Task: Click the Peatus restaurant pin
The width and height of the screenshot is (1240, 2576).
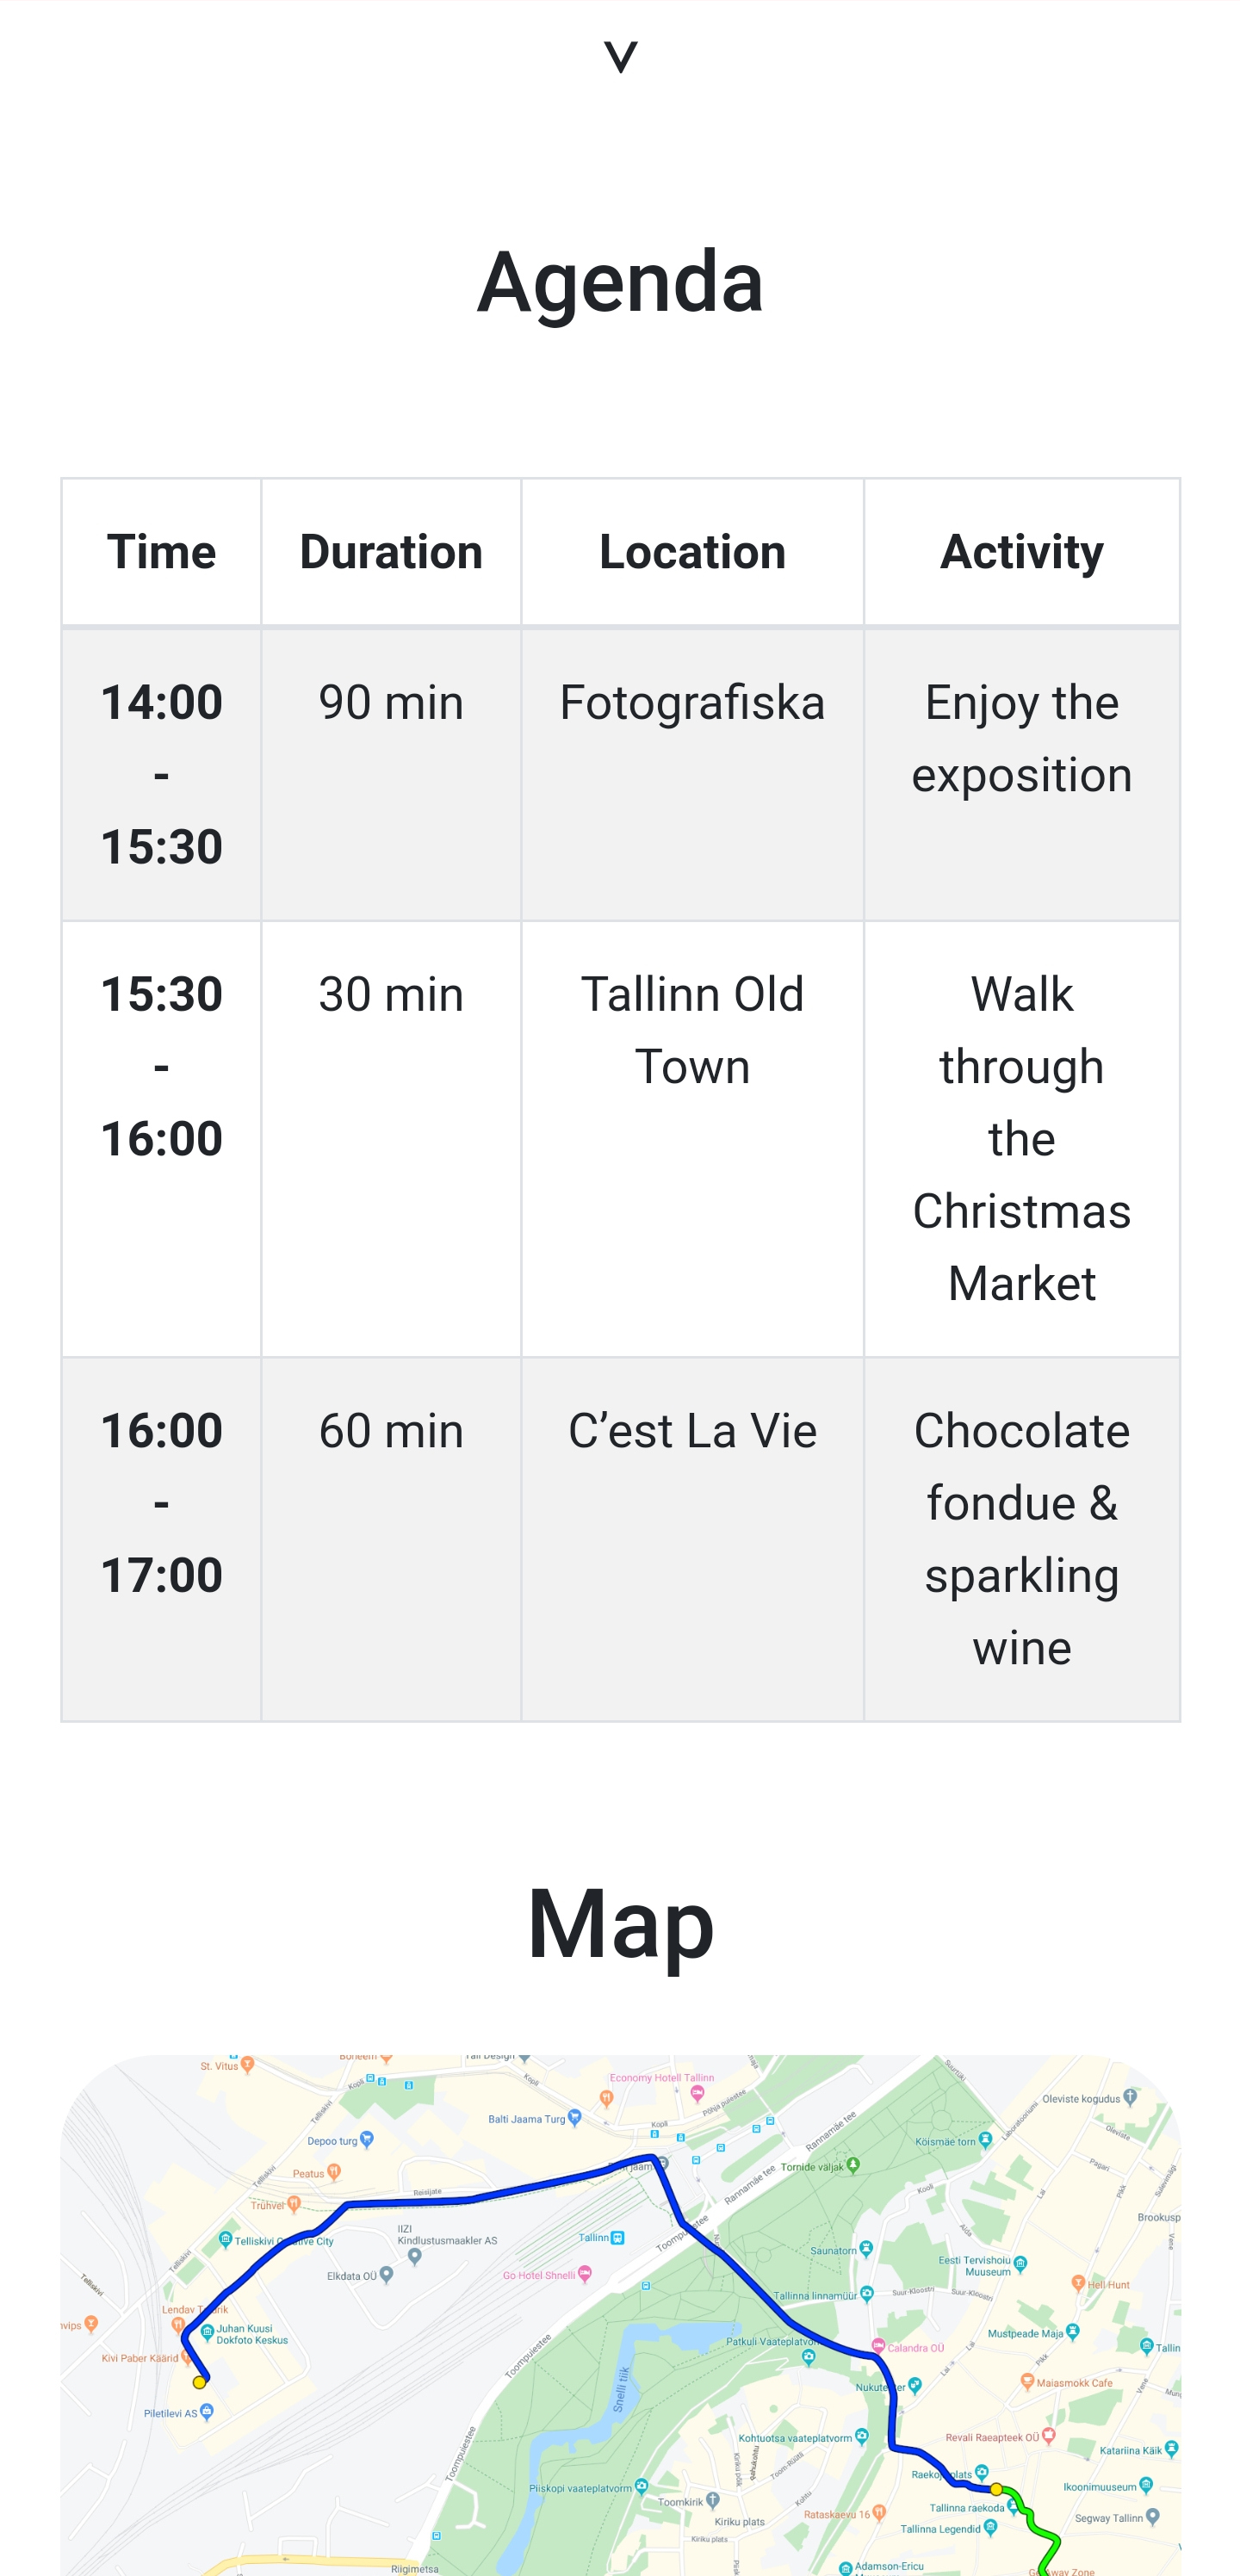Action: coord(334,2171)
